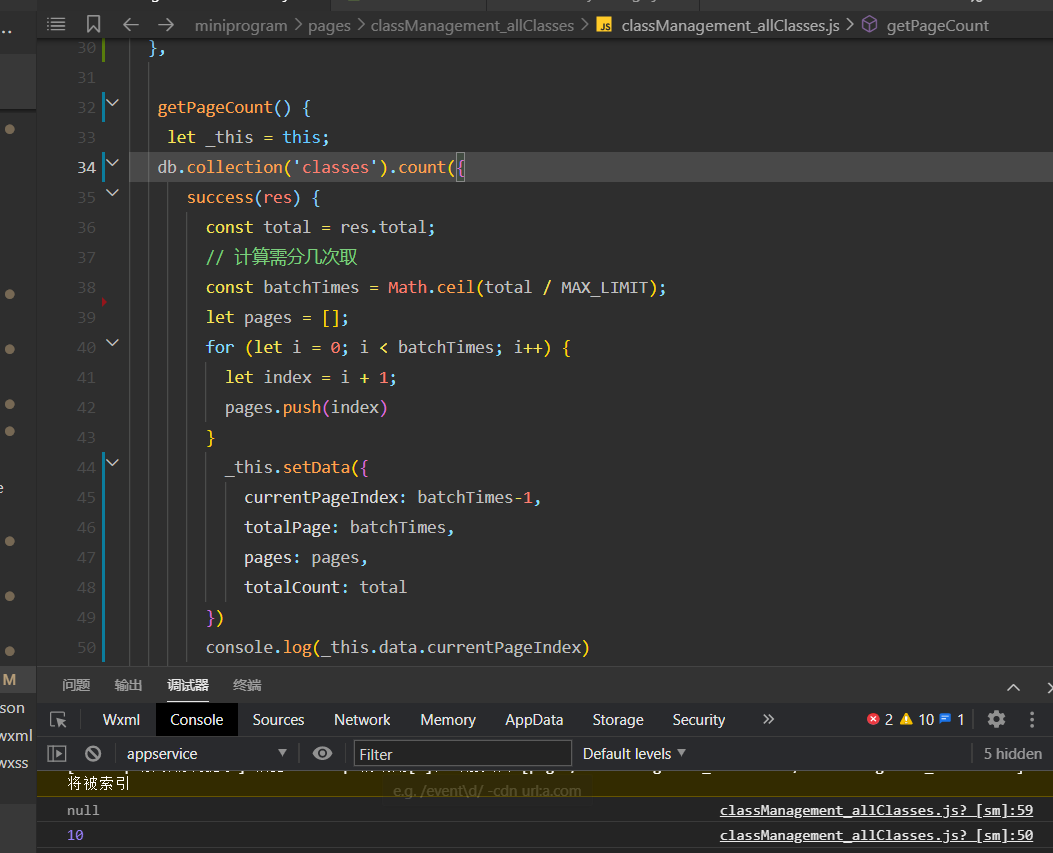The image size is (1053, 853).
Task: Collapse the debugger panel with the chevron
Action: (1013, 687)
